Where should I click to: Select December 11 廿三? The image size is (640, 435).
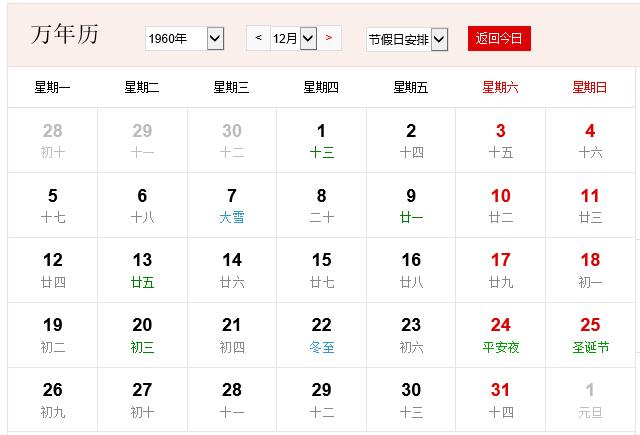590,205
